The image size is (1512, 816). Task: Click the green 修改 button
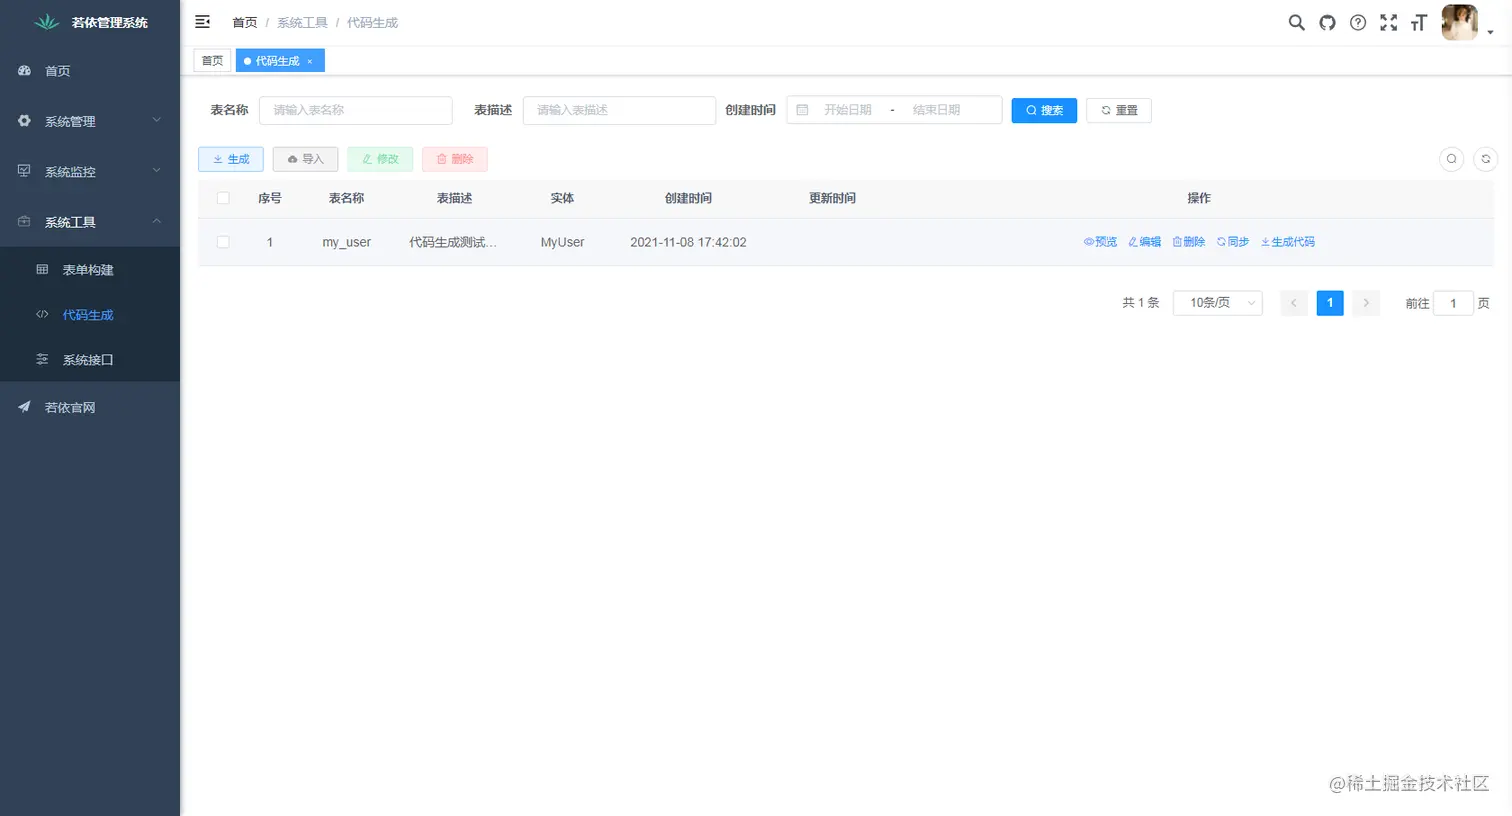(380, 159)
